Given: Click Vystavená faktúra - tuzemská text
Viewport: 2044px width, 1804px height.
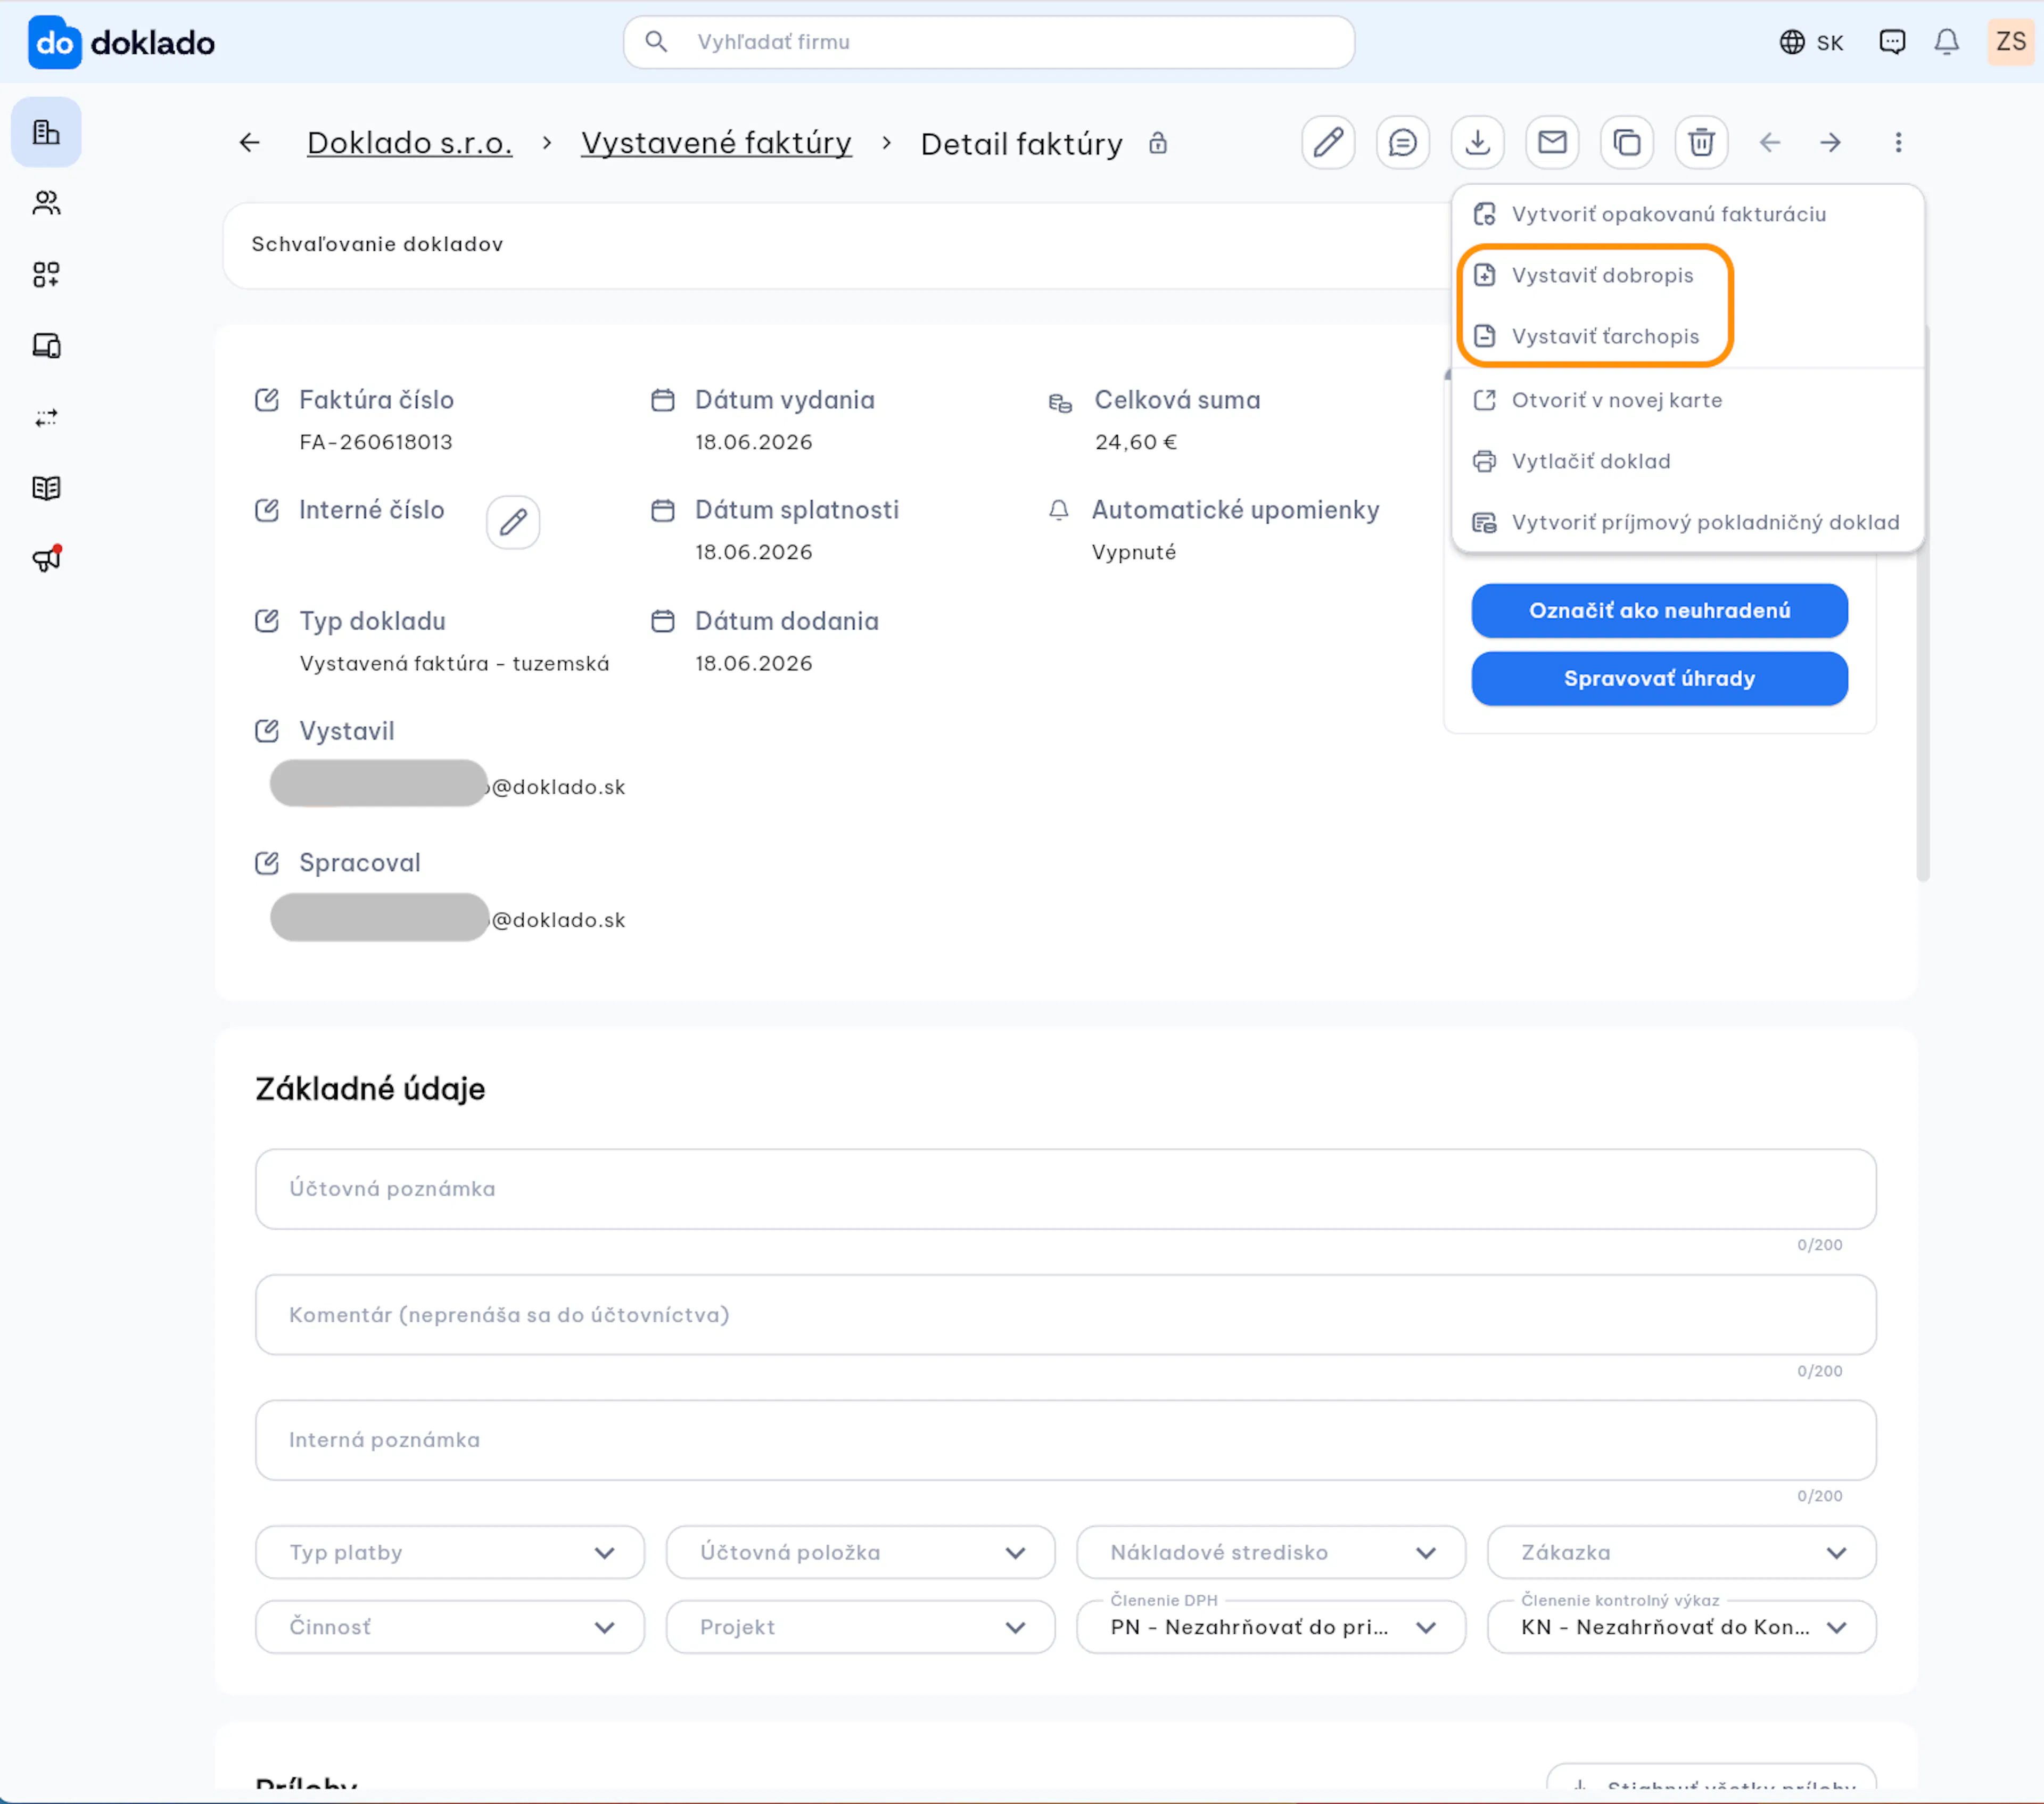Looking at the screenshot, I should coord(454,663).
